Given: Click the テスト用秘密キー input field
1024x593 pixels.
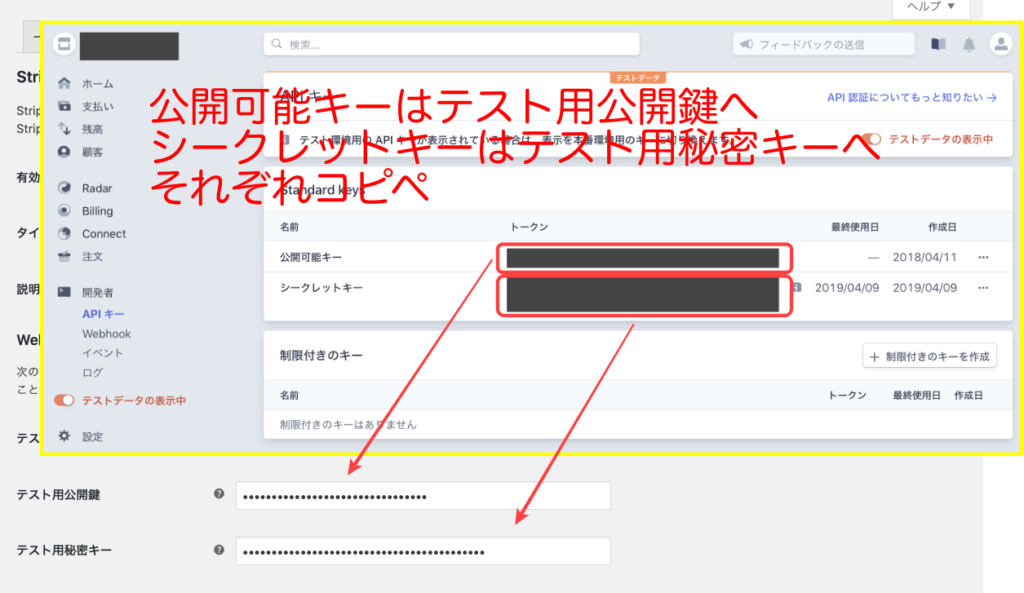Looking at the screenshot, I should click(423, 551).
